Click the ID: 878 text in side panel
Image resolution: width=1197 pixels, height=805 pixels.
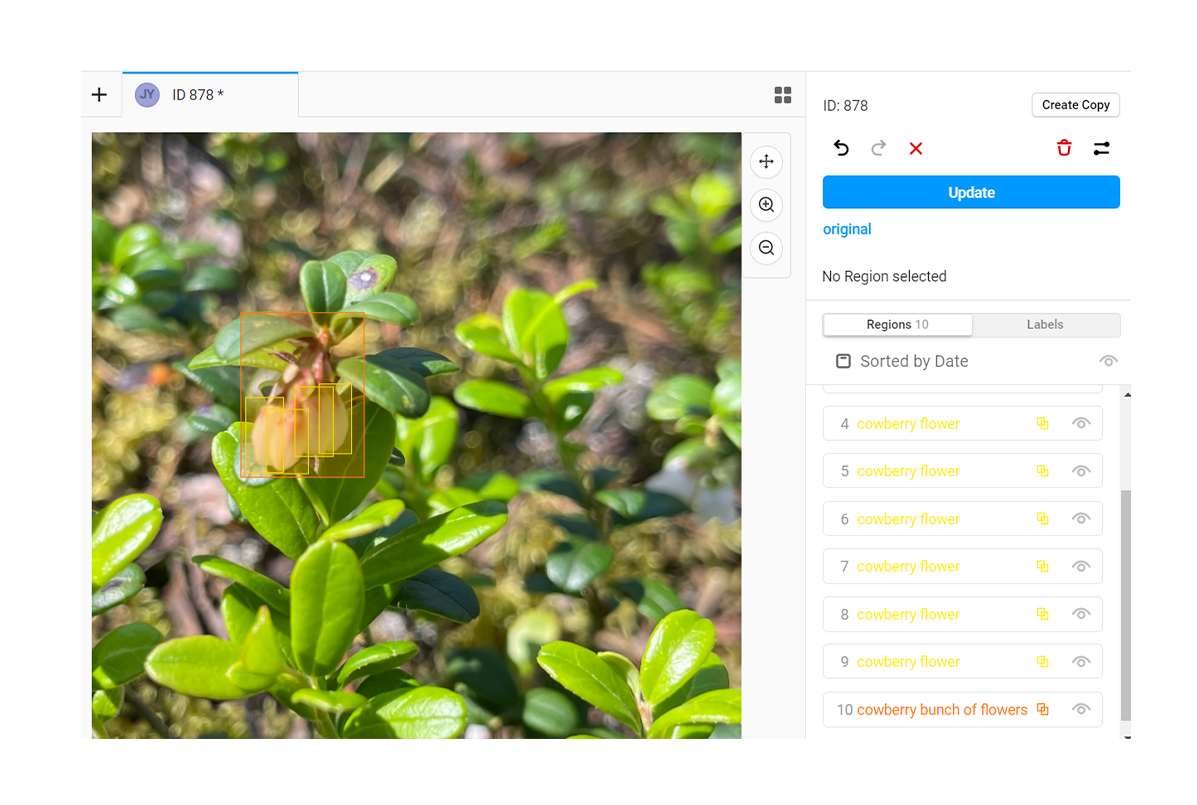tap(845, 106)
